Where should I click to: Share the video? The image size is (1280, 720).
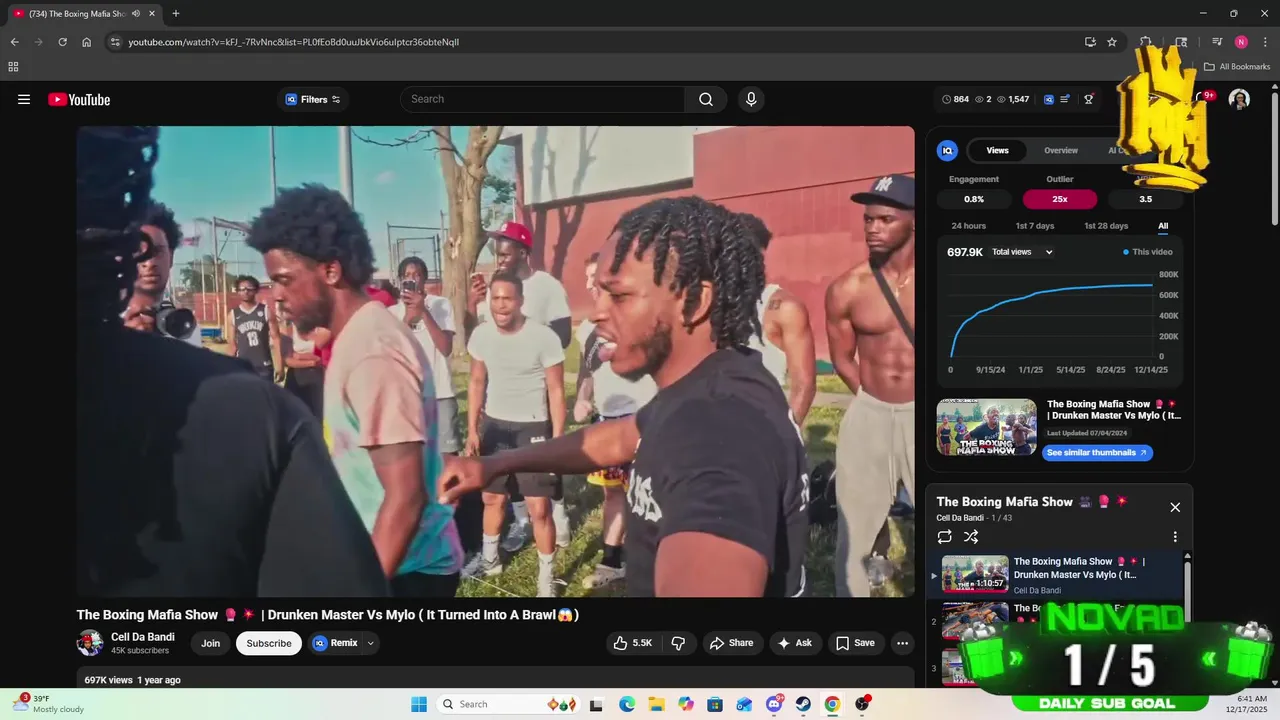[731, 643]
